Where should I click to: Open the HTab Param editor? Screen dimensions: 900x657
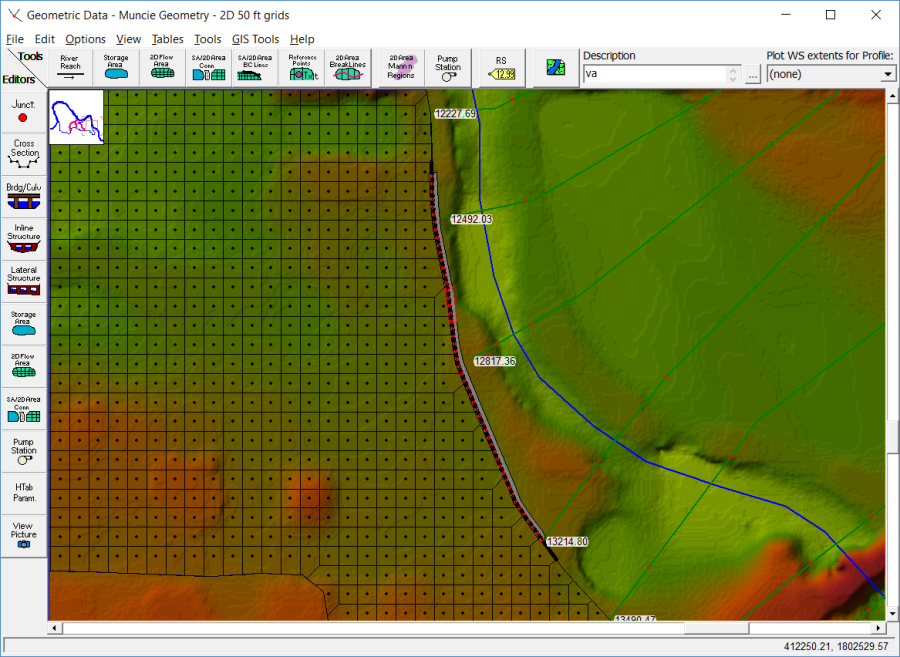[22, 493]
